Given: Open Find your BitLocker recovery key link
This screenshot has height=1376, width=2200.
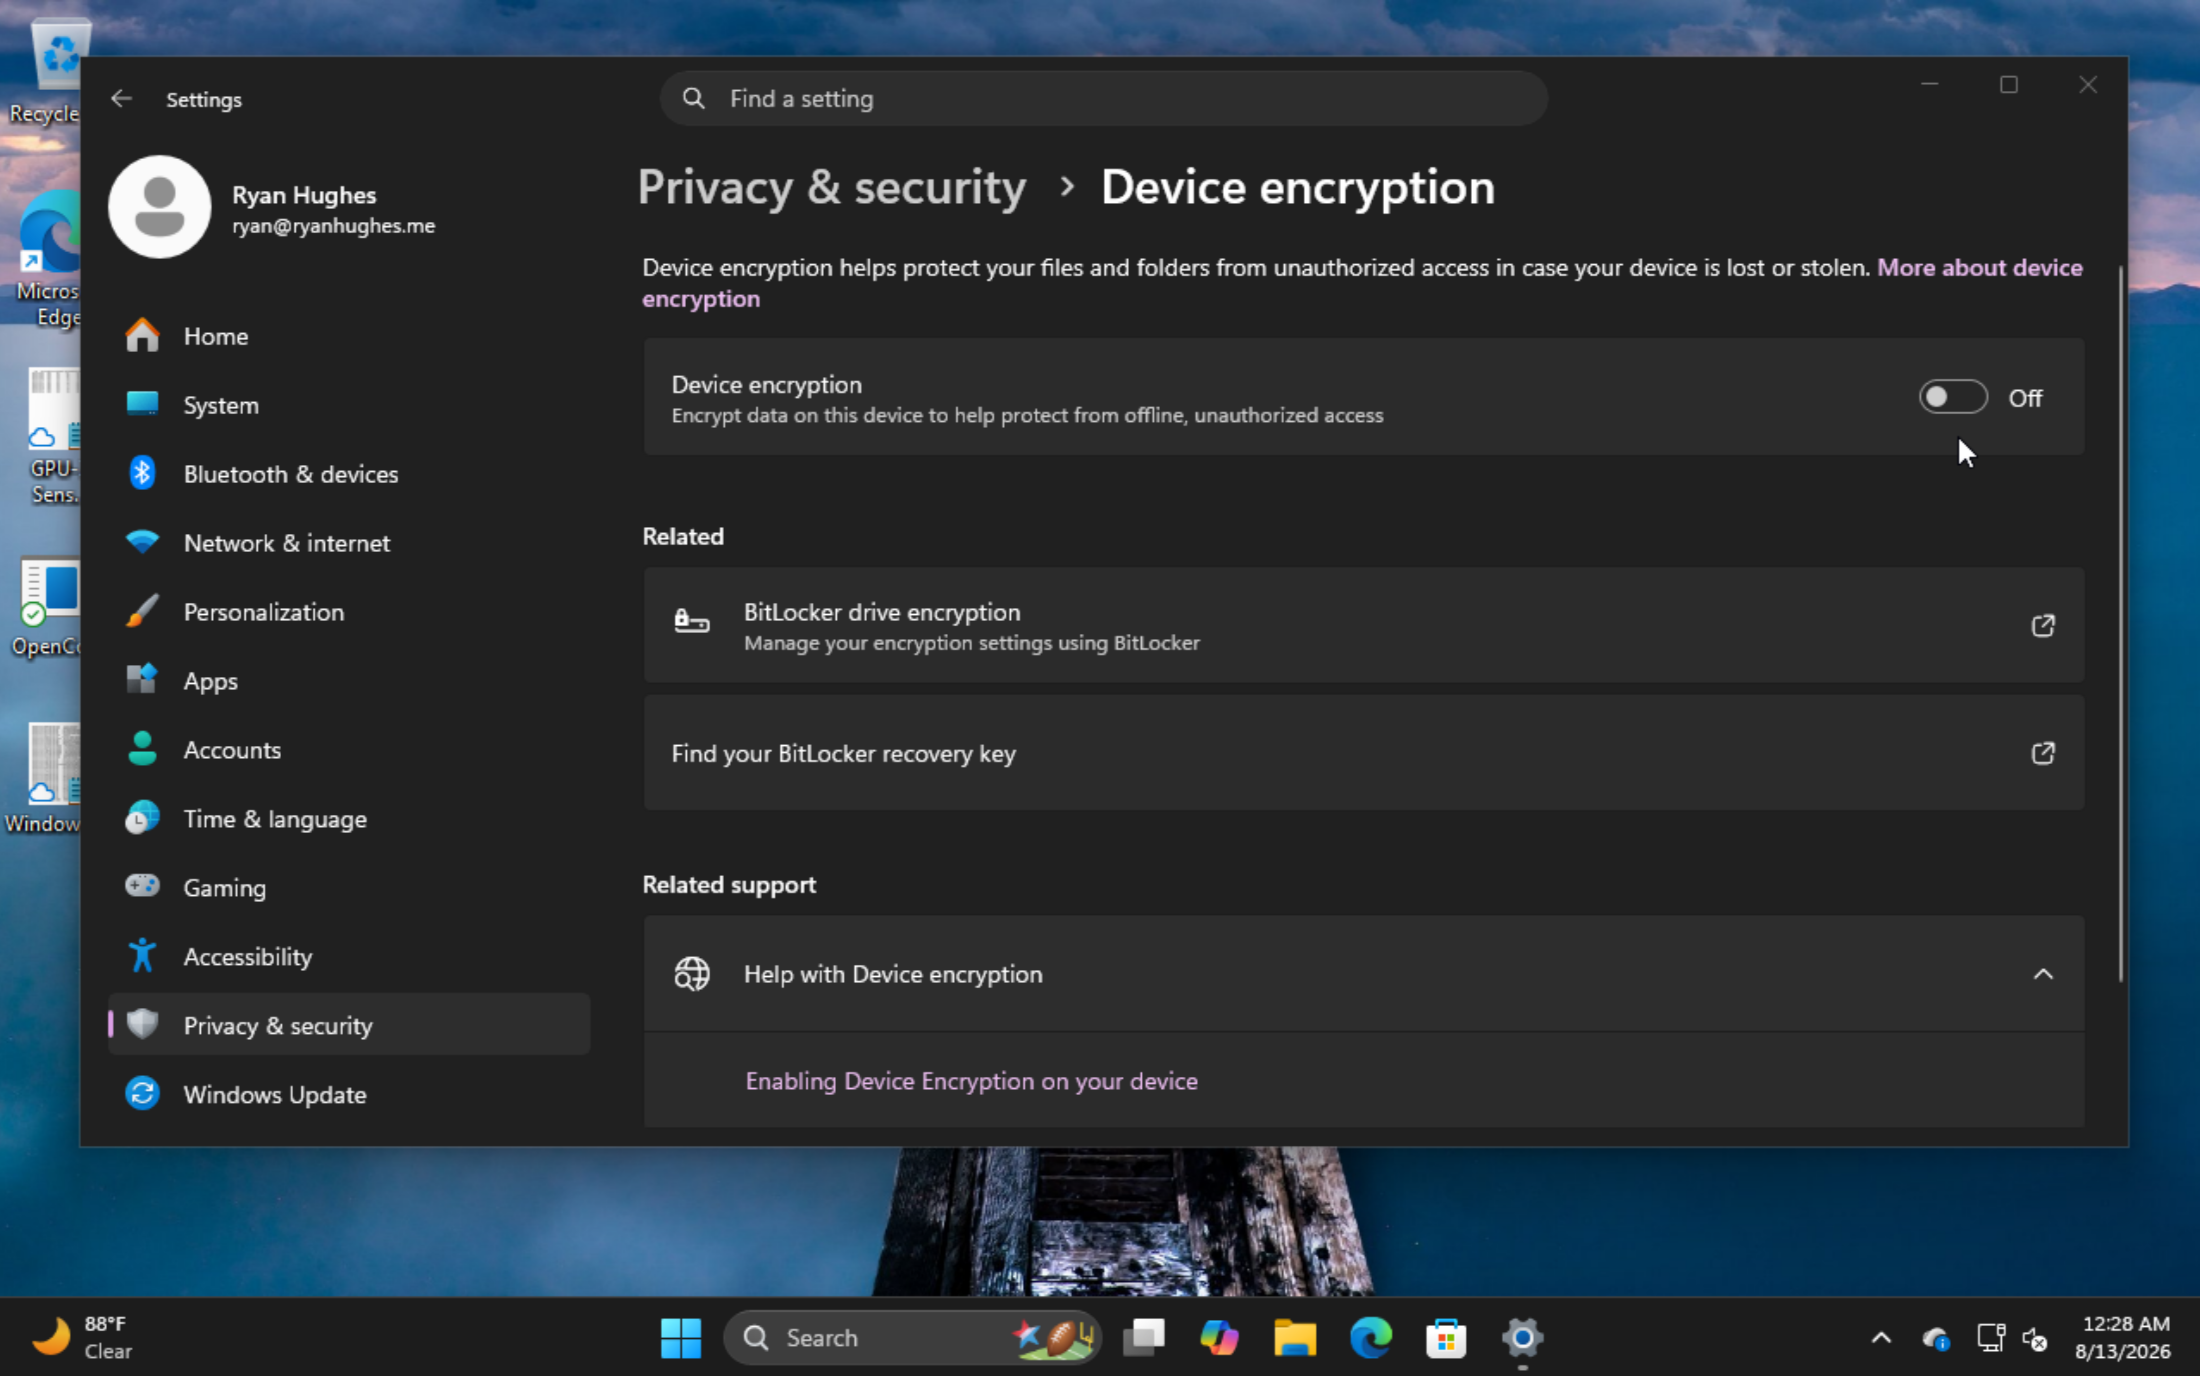Looking at the screenshot, I should point(1363,753).
